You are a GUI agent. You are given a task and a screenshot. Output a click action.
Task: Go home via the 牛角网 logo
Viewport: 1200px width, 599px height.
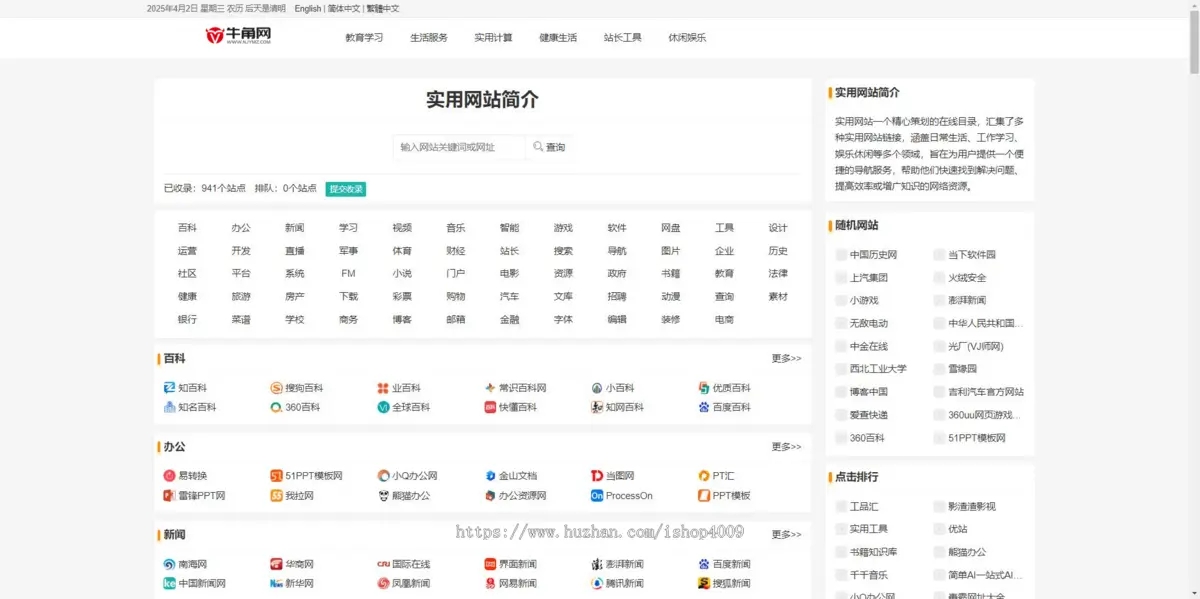click(x=238, y=36)
